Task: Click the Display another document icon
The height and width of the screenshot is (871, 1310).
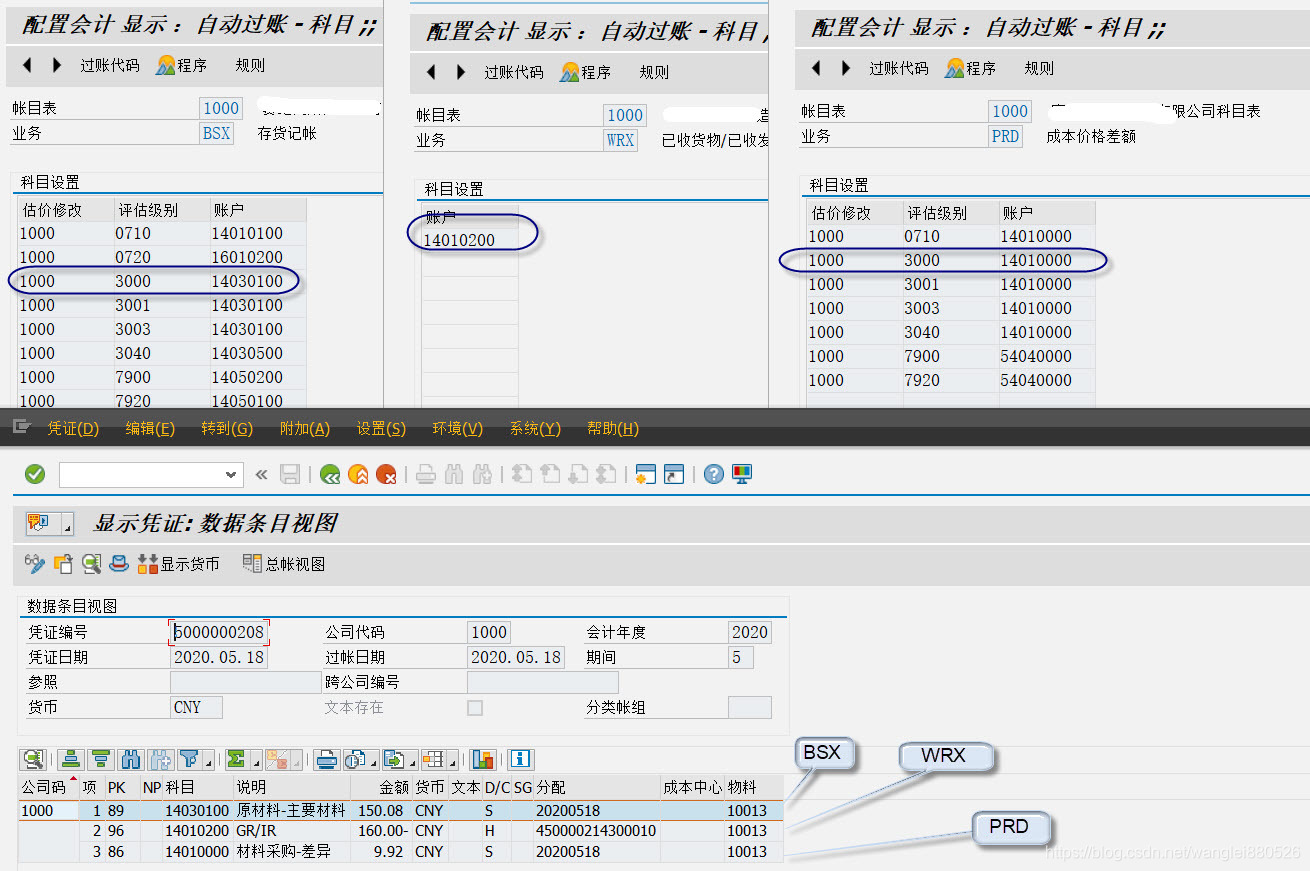Action: click(63, 564)
